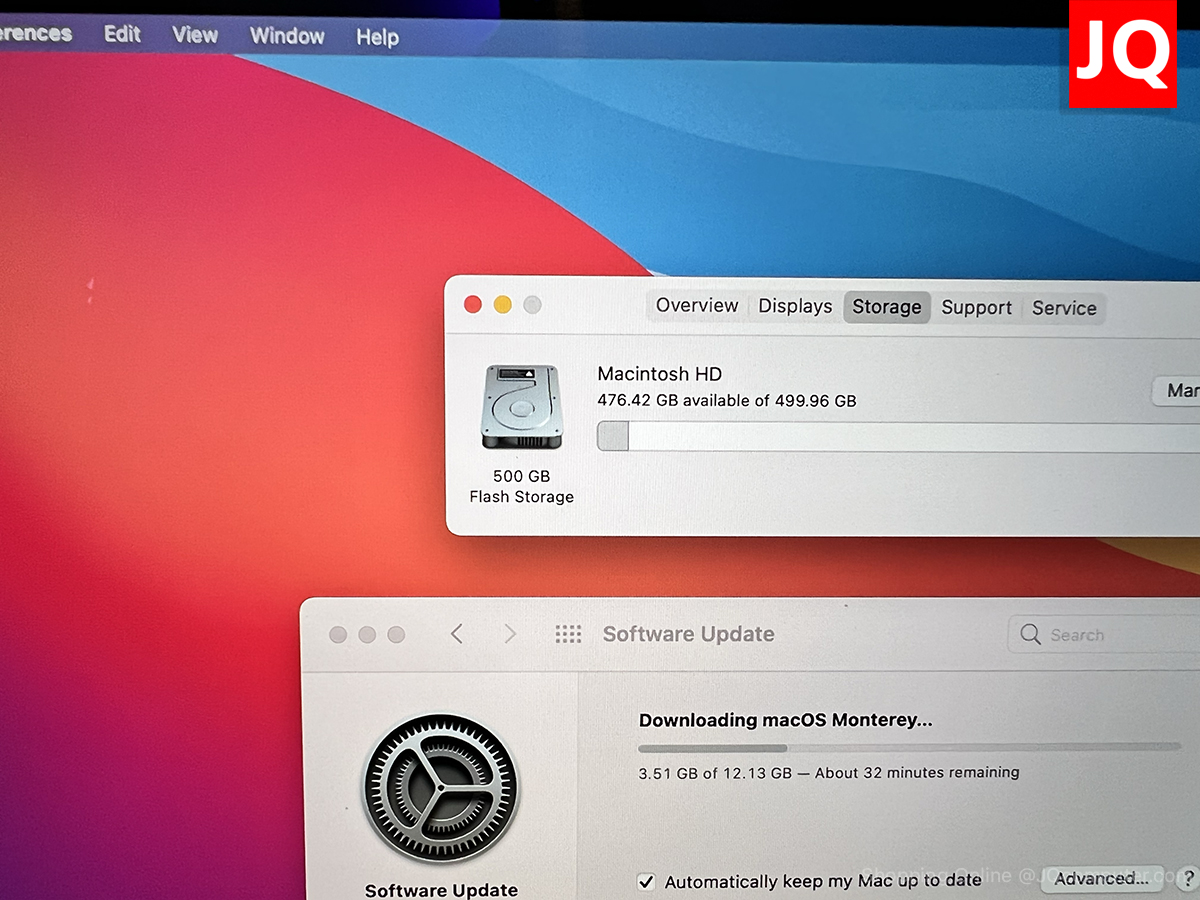
Task: Click the Search field in Software Update
Action: [1104, 635]
